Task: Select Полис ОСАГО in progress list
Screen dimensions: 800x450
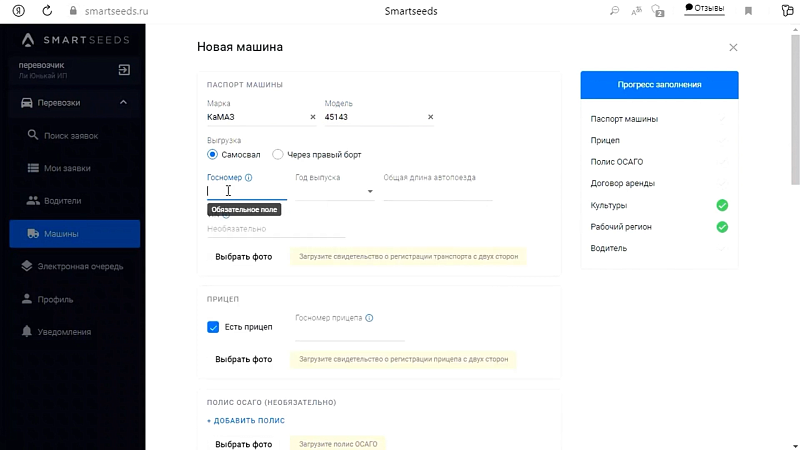Action: click(617, 162)
